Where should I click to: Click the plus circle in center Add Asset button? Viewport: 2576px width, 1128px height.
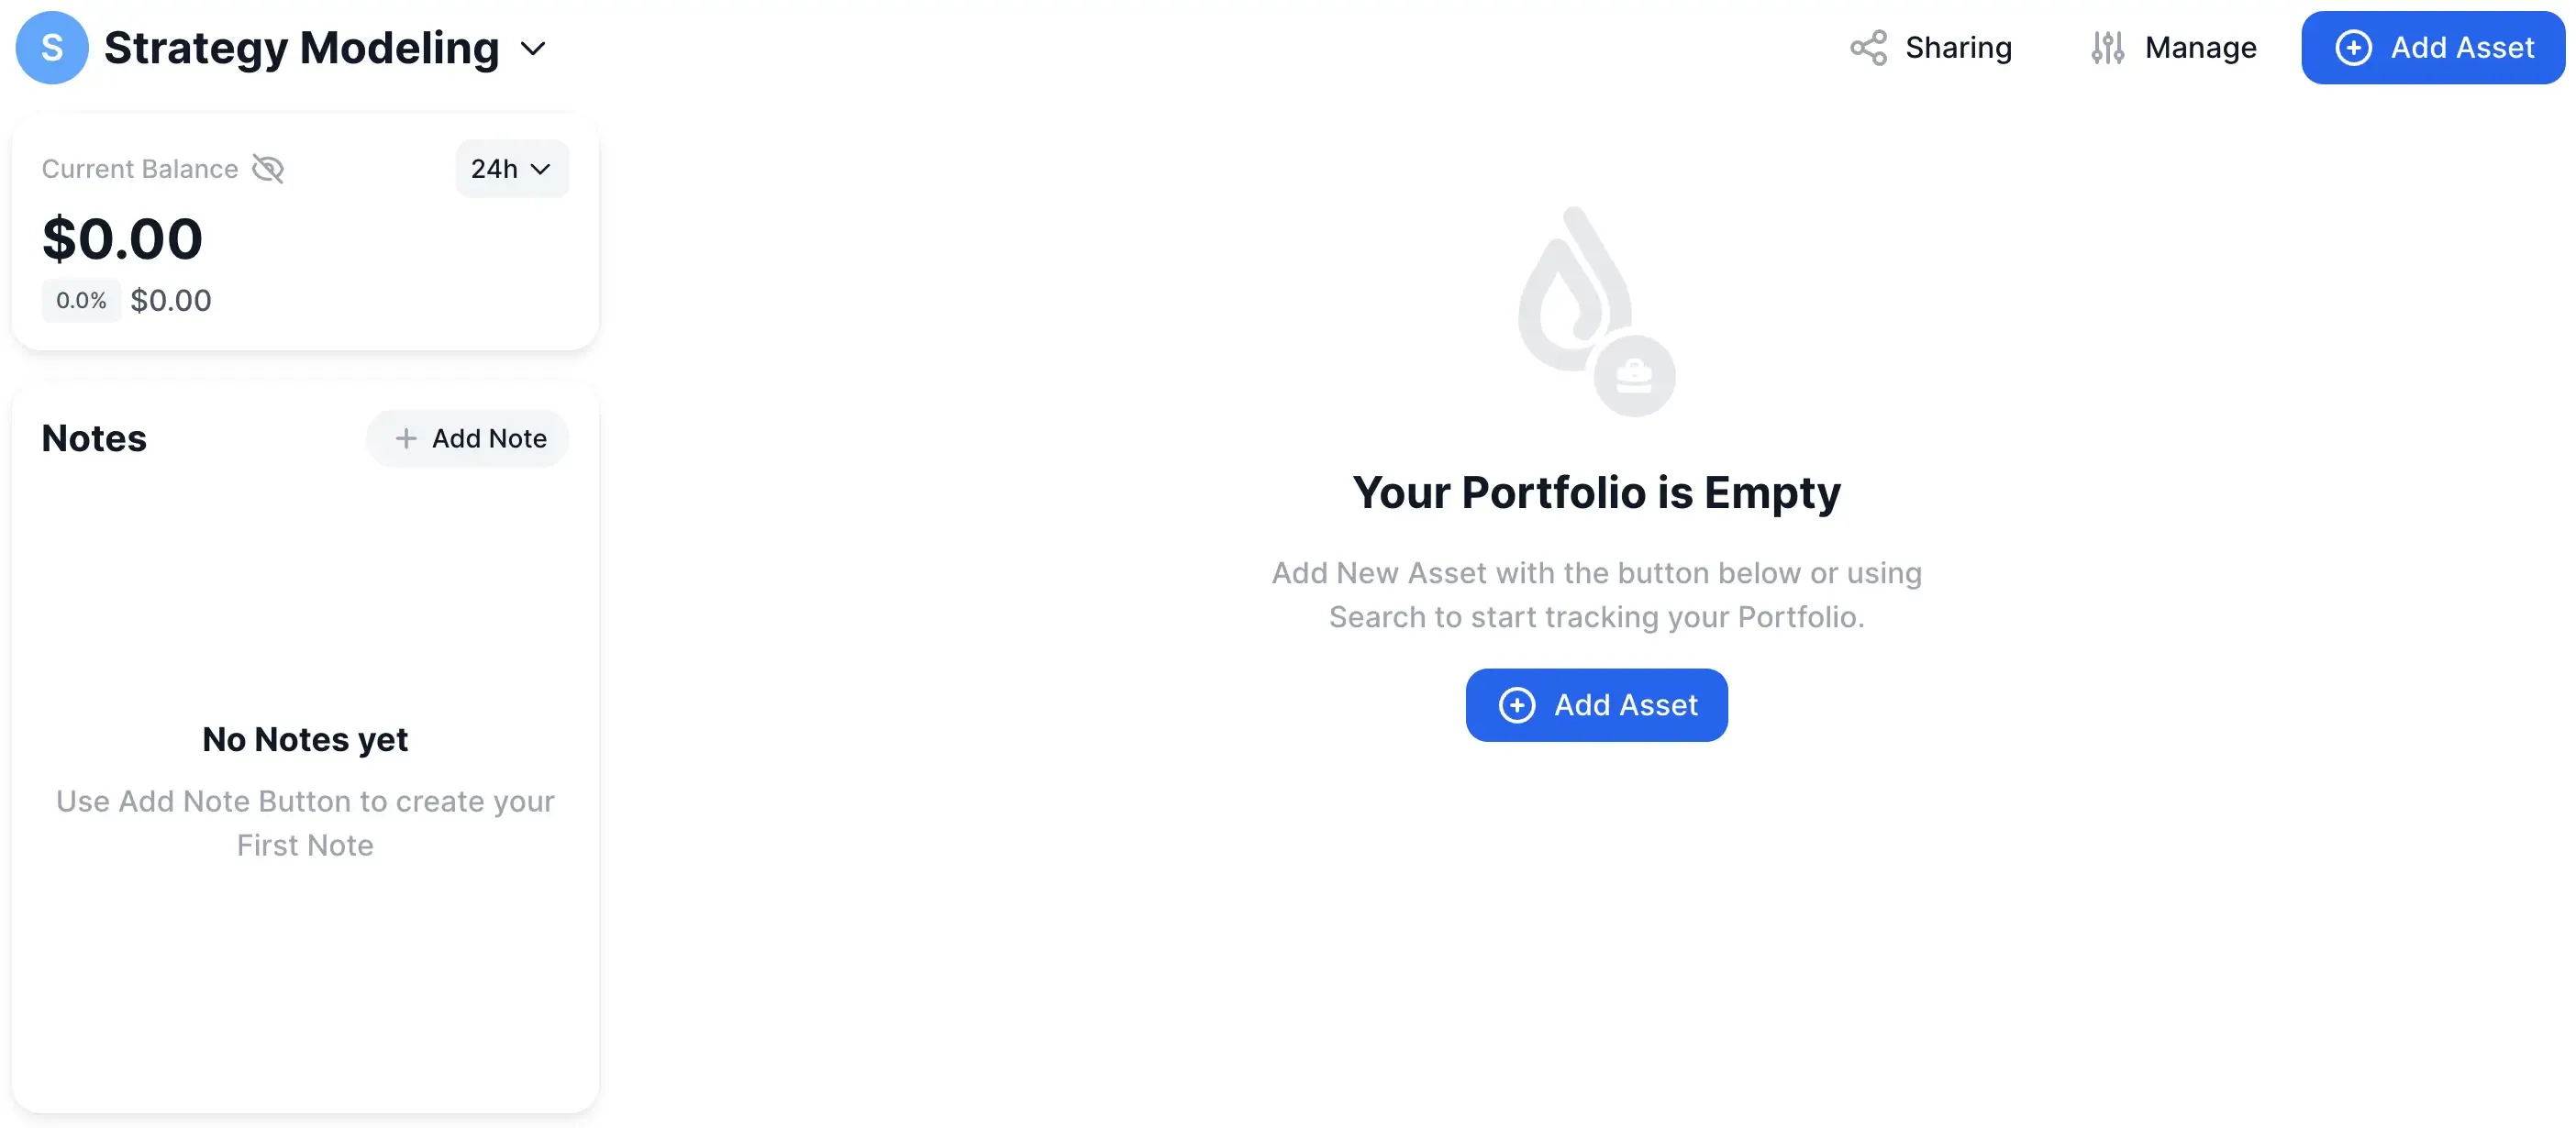pyautogui.click(x=1518, y=705)
